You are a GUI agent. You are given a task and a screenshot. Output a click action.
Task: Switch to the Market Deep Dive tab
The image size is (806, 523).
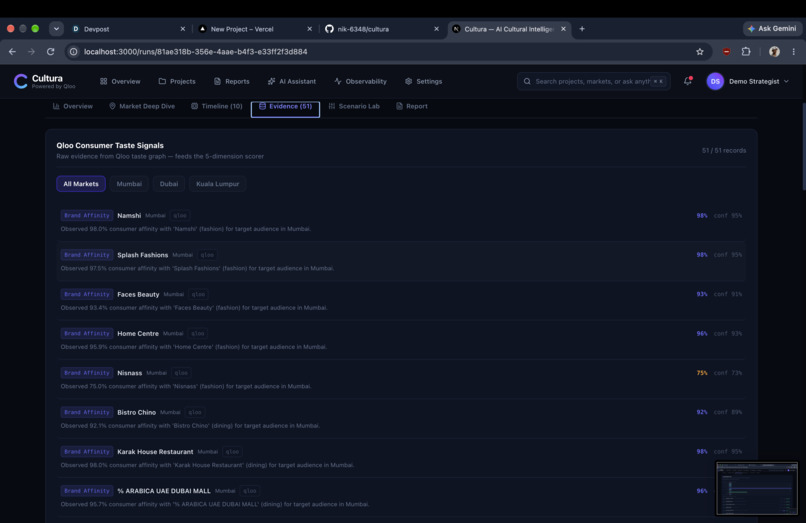pos(142,106)
